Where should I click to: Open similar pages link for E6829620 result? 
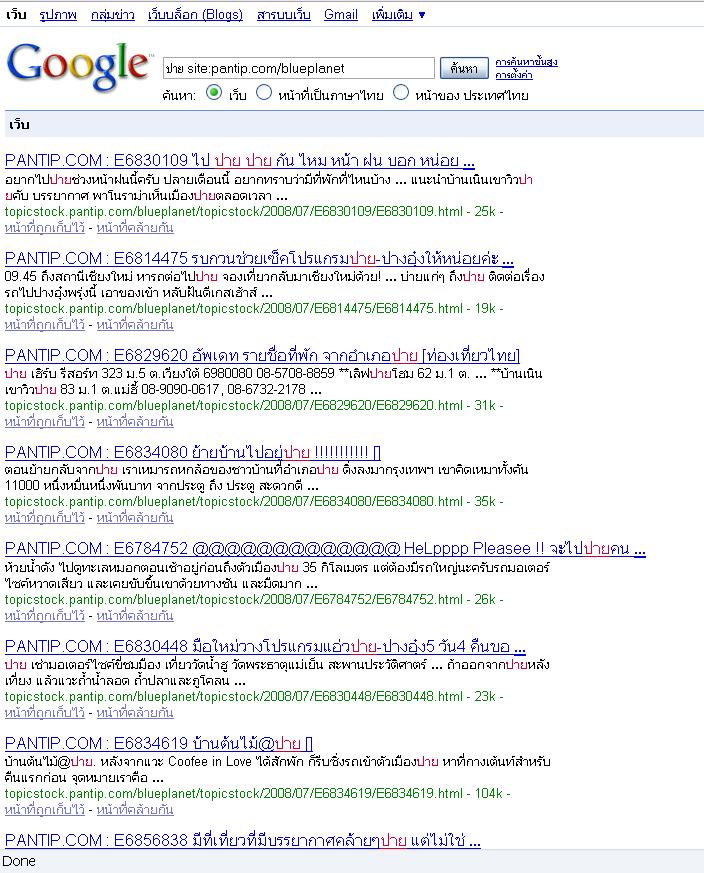click(135, 422)
